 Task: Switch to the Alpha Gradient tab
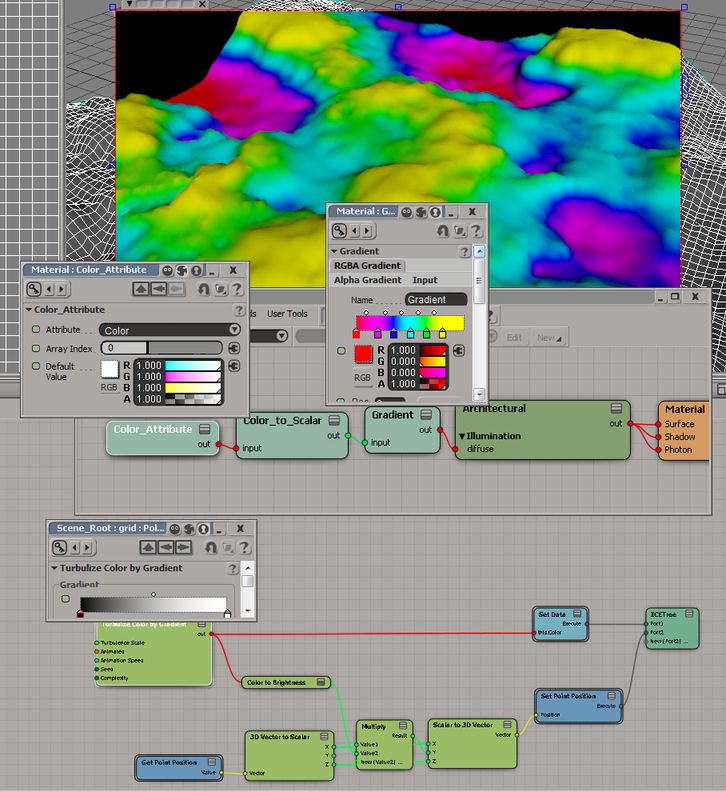367,281
